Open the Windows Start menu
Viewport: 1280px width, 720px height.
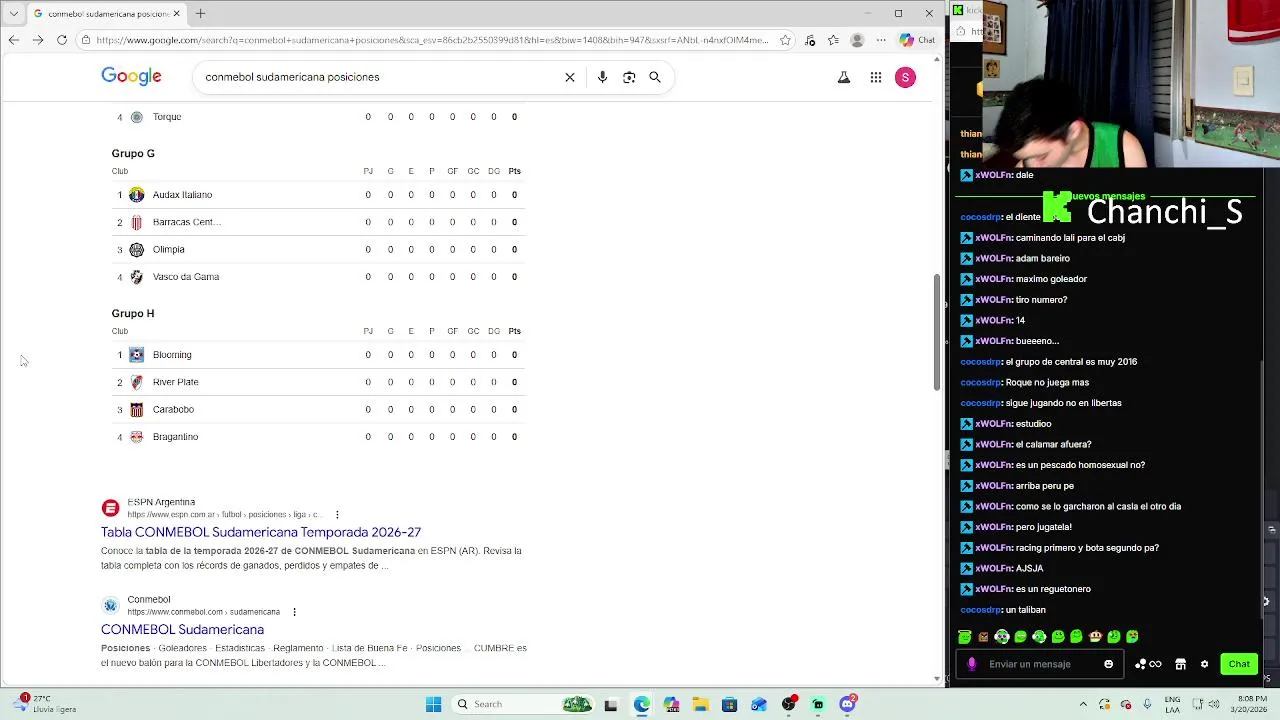[x=433, y=704]
